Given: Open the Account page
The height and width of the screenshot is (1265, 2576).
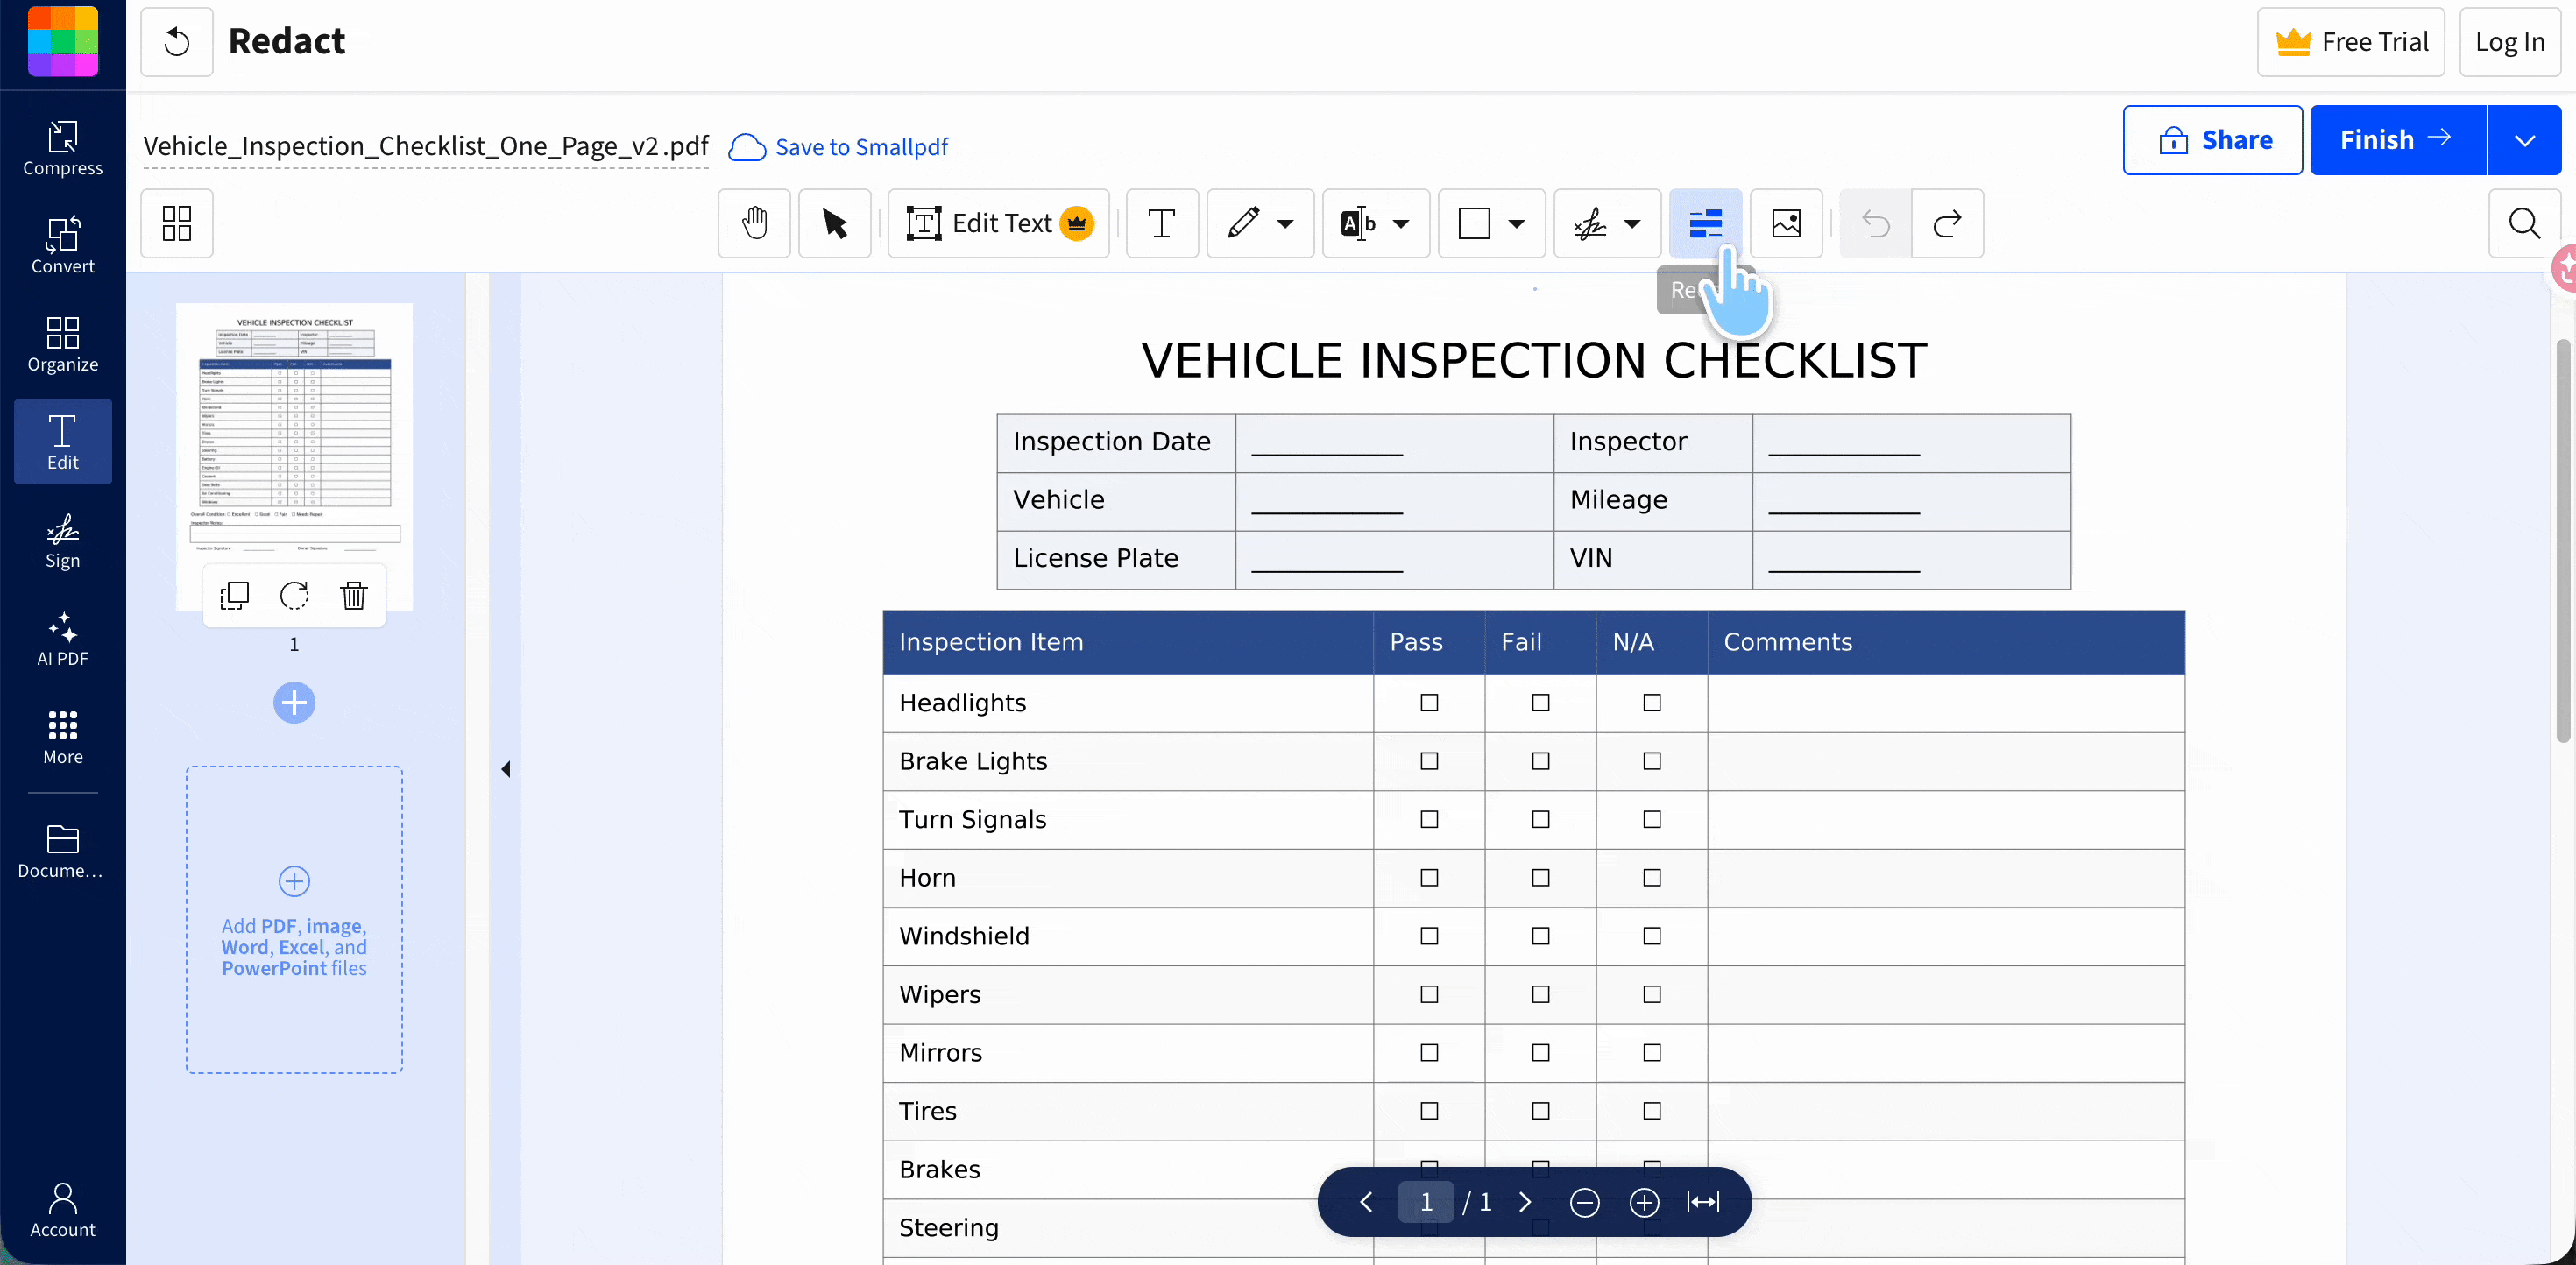Looking at the screenshot, I should point(63,1210).
